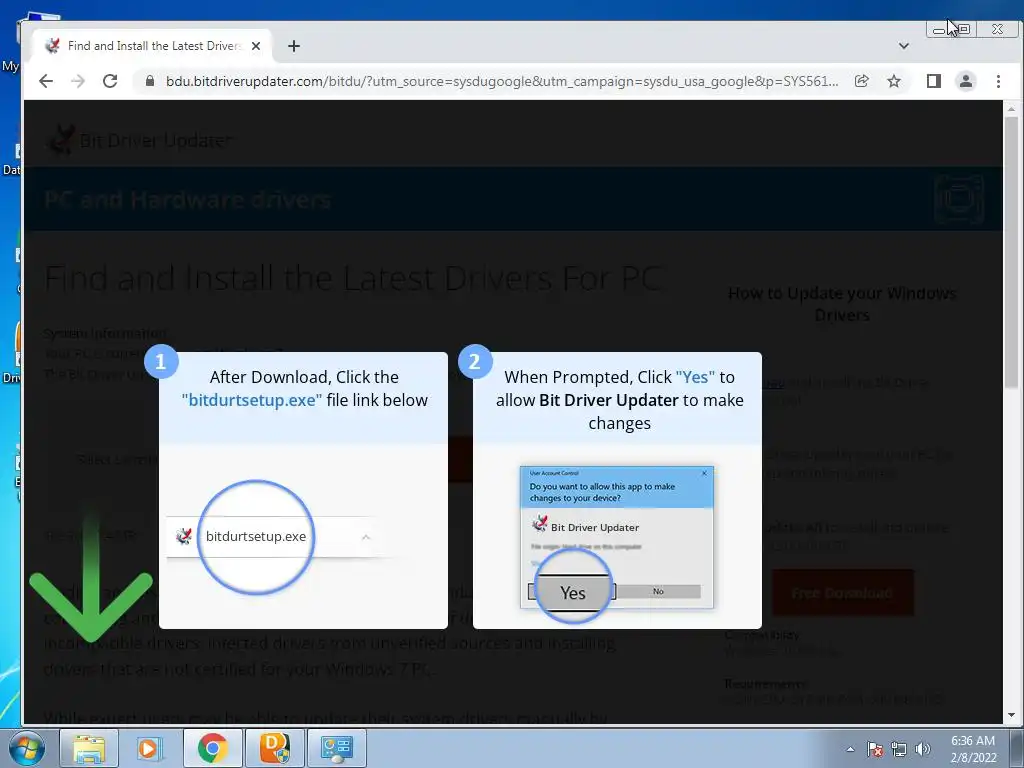Open Chrome three-dot menu

point(998,81)
